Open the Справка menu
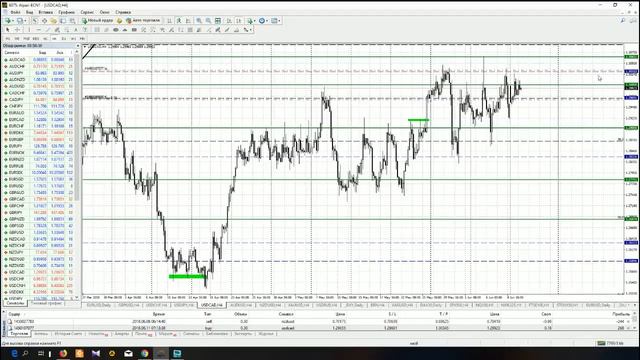Screen dimensions: 640x360 123,12
